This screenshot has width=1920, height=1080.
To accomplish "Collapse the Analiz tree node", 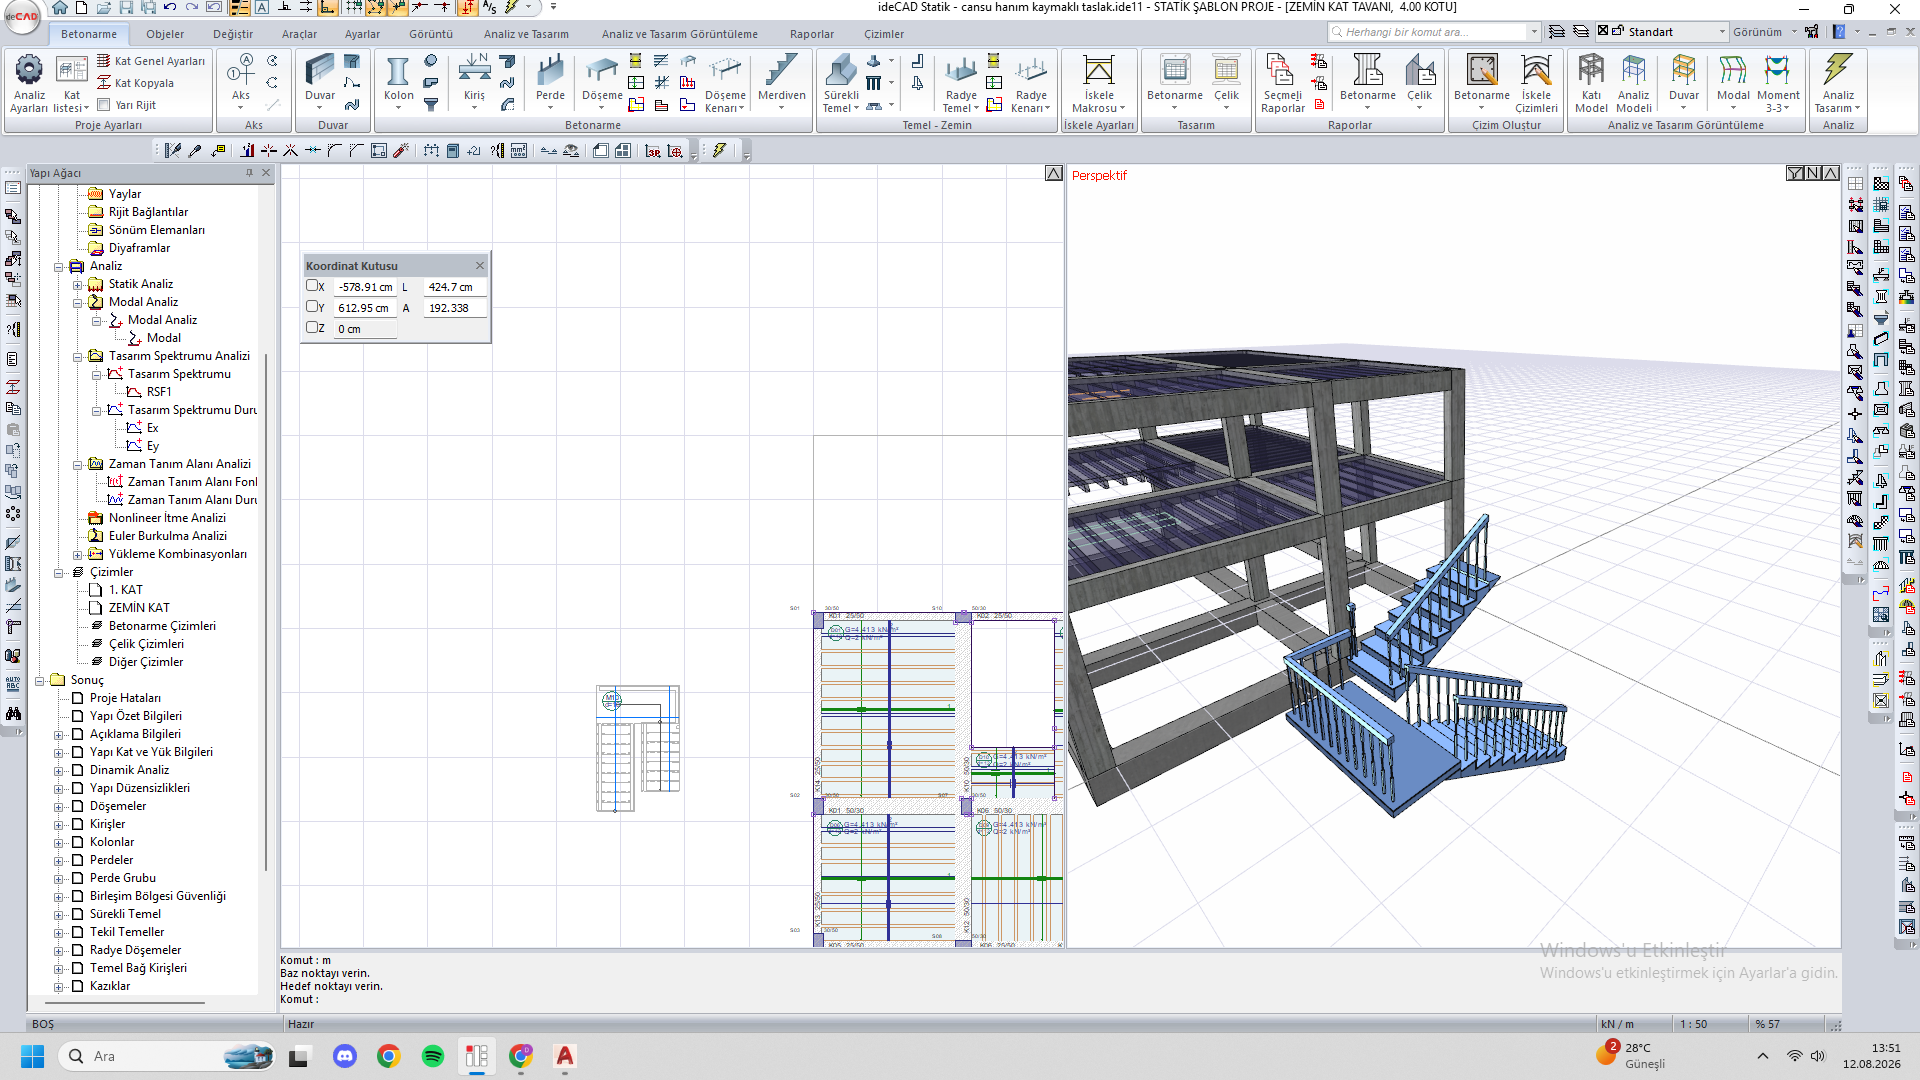I will (58, 266).
